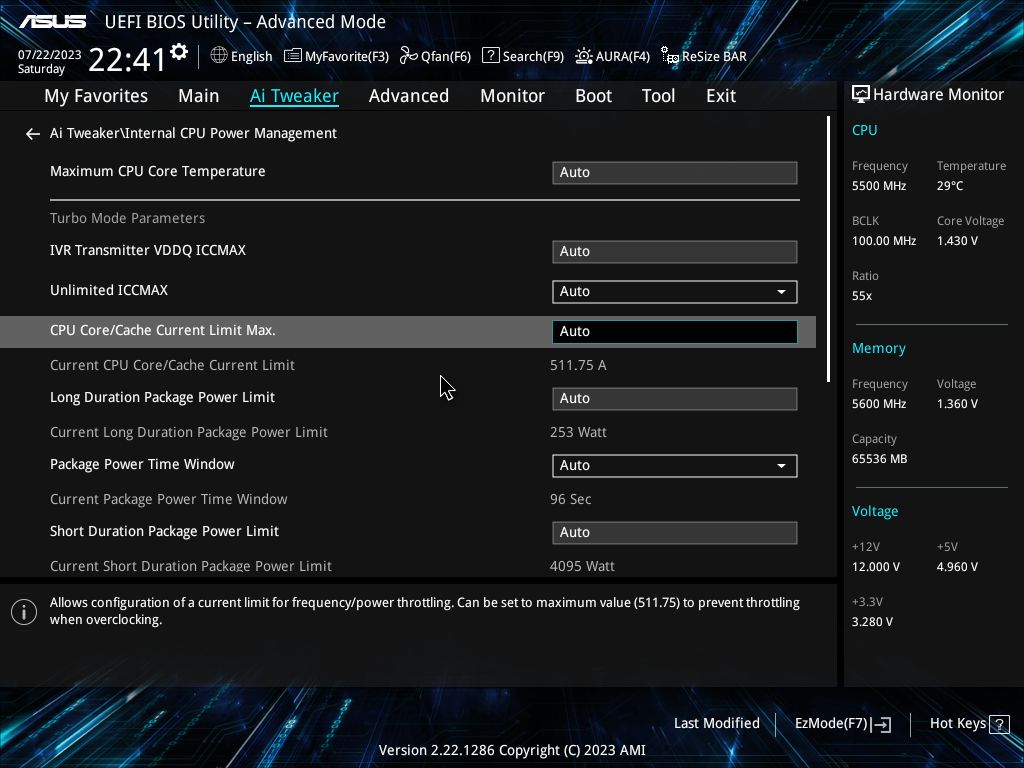Click the 07/22/2023 date
Viewport: 1024px width, 768px height.
pos(50,55)
